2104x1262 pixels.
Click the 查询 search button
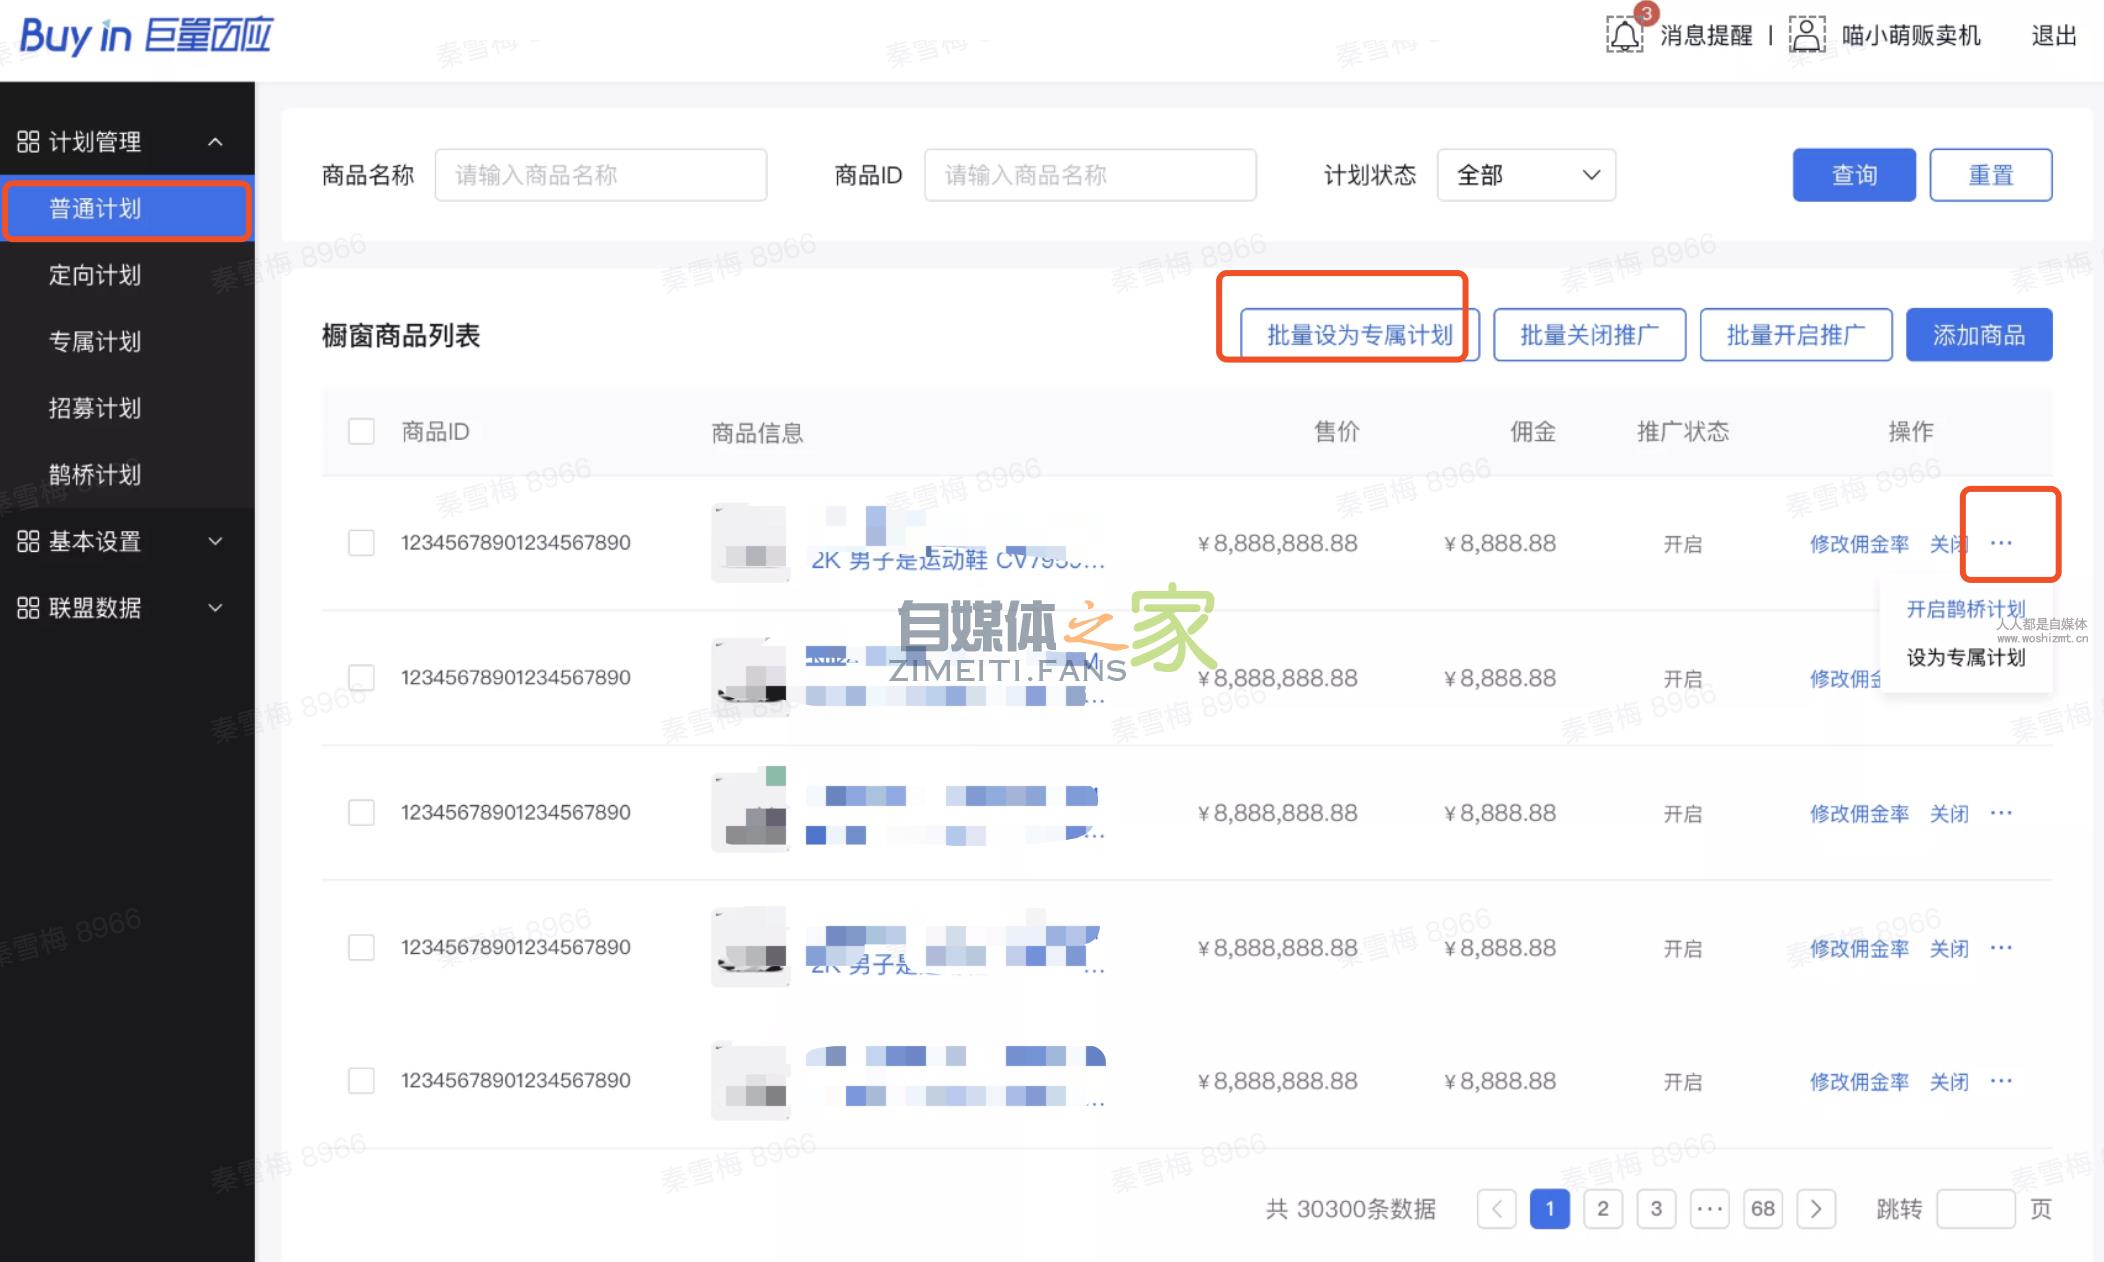pyautogui.click(x=1853, y=174)
